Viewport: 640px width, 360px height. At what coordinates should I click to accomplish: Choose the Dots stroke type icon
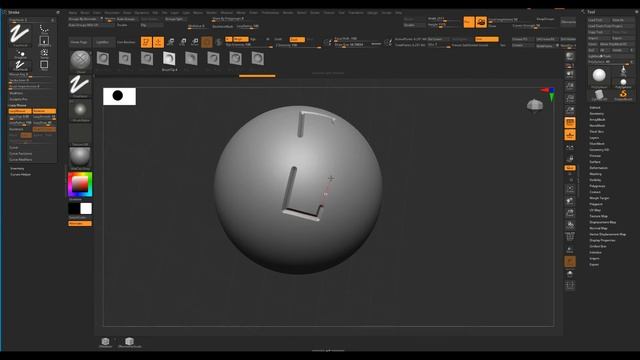44,29
